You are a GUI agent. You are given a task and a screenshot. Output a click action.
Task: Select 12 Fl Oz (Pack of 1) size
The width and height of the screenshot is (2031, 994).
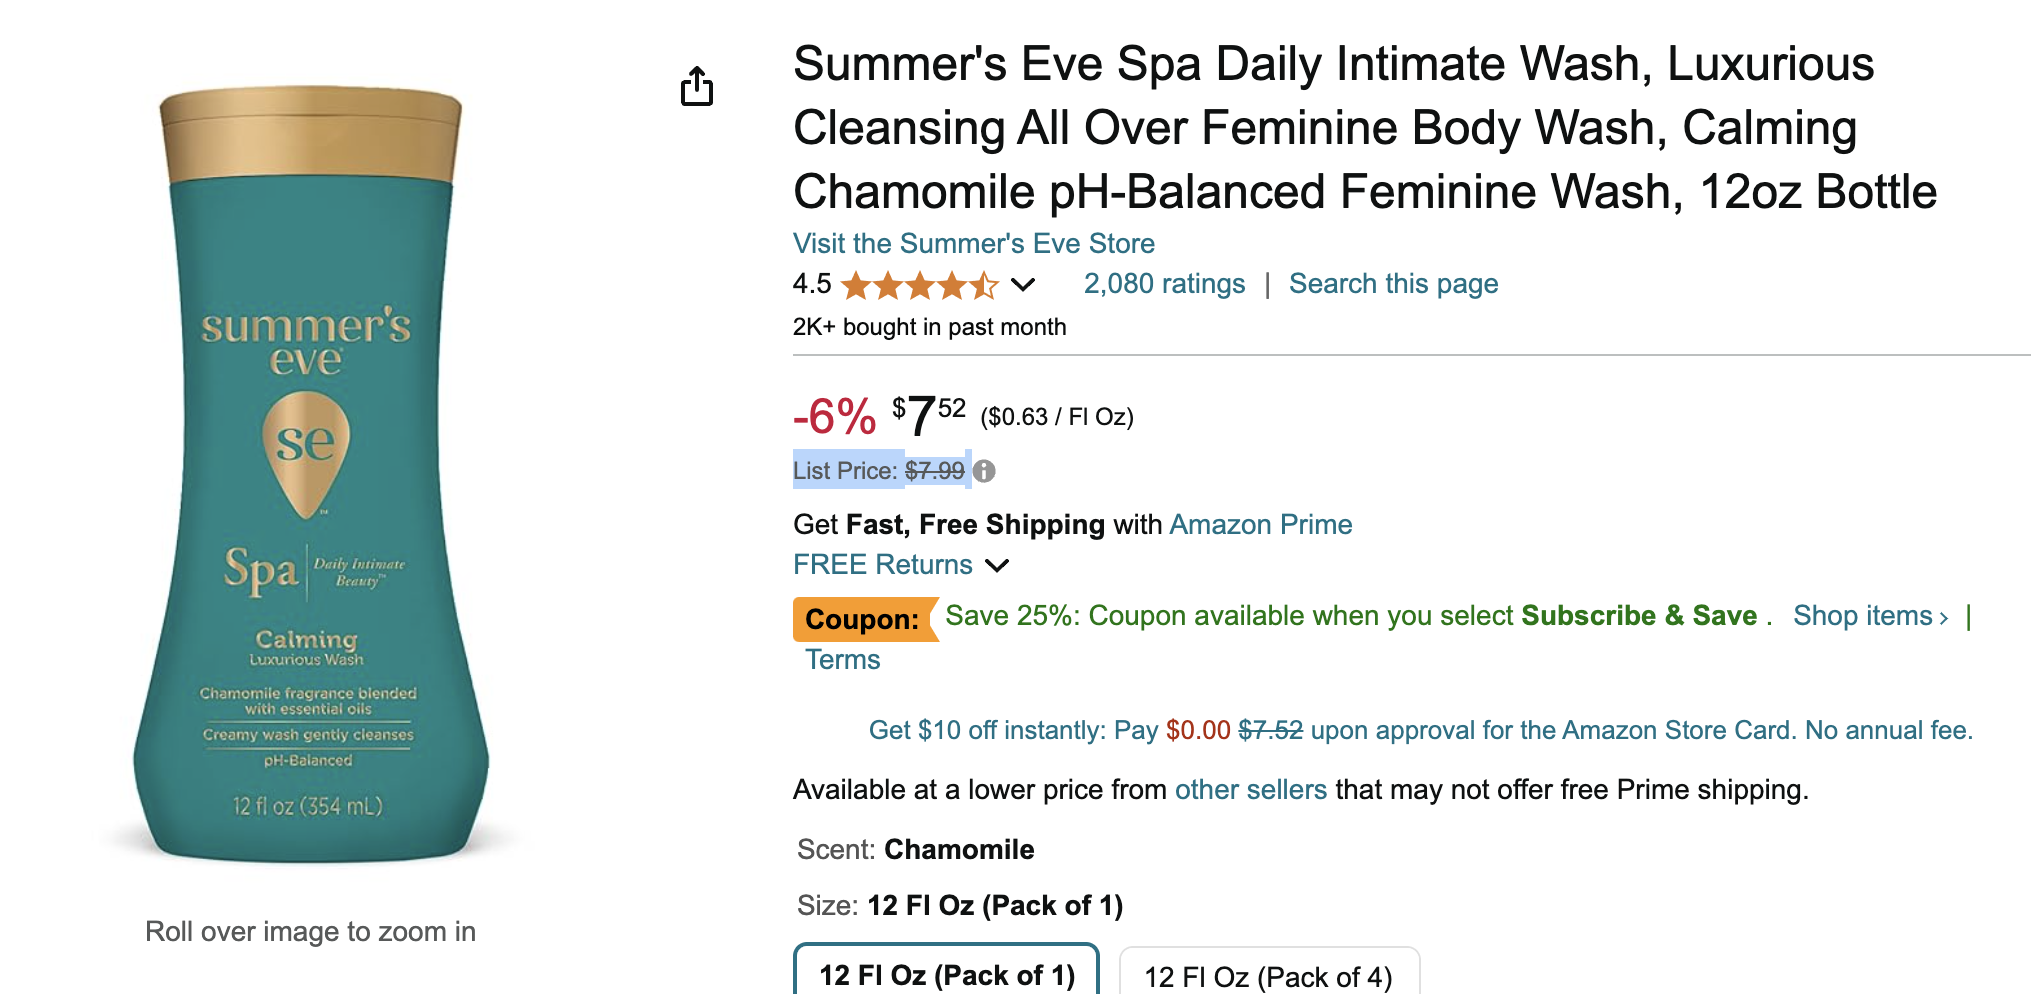coord(946,974)
